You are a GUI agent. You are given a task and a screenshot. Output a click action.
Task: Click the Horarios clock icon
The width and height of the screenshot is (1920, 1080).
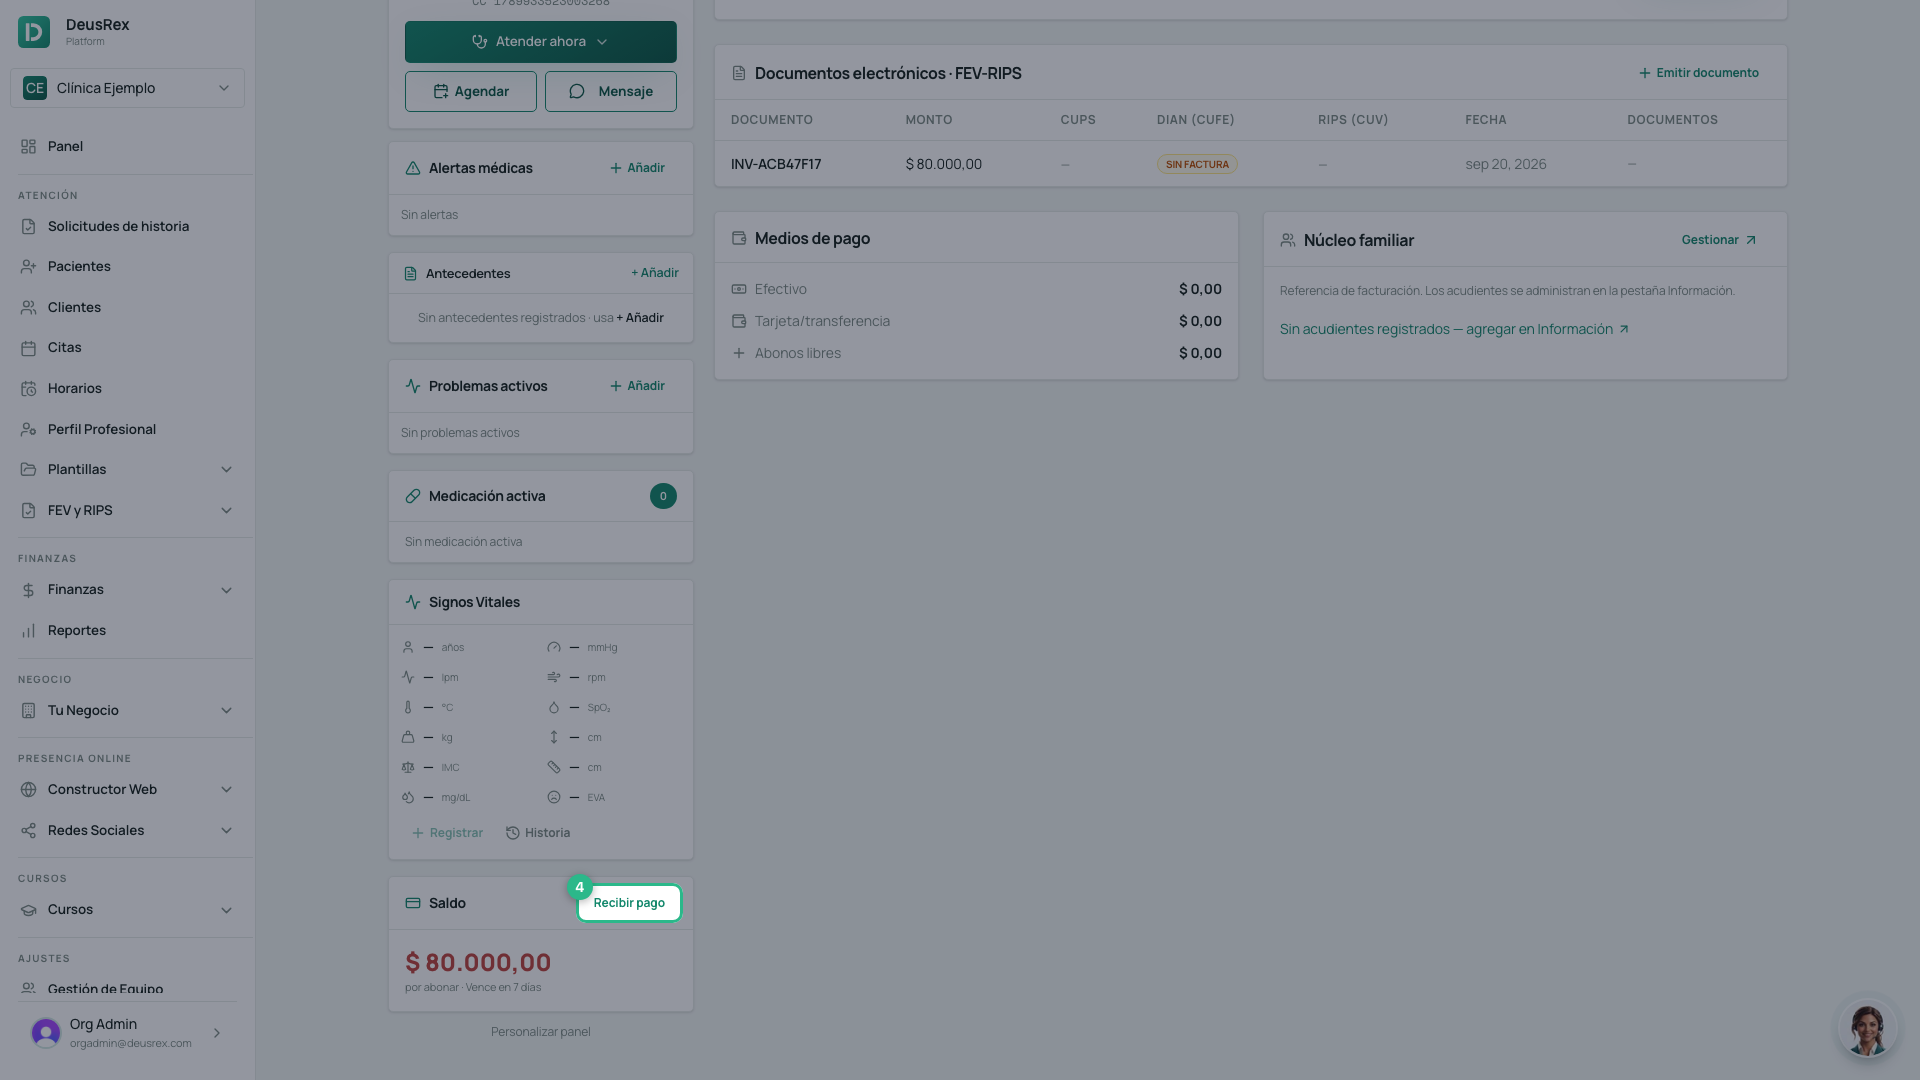[x=28, y=388]
